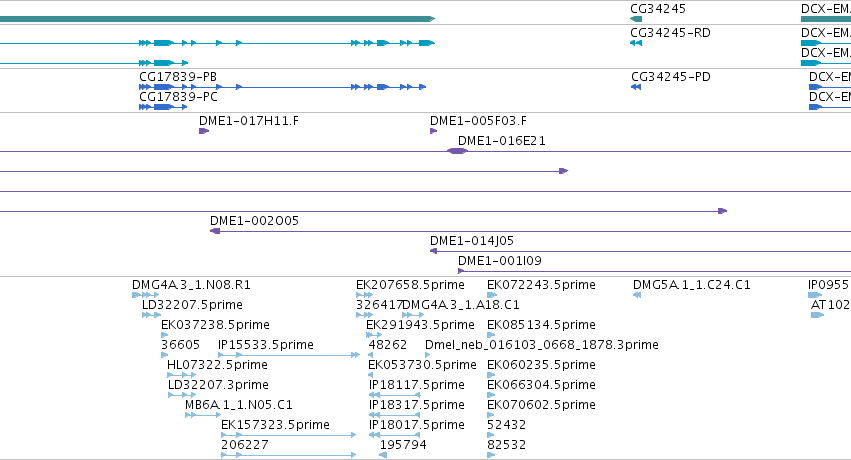Select the EK085134.5prime label
The width and height of the screenshot is (851, 460).
click(541, 325)
